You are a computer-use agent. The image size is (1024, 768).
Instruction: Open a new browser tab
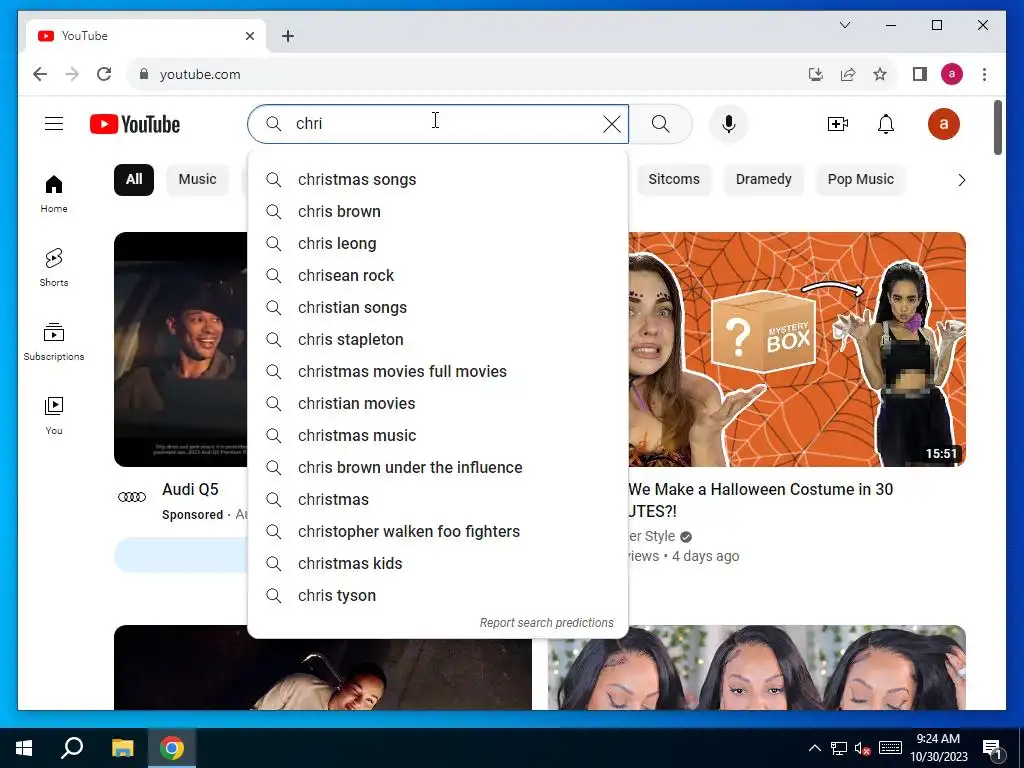tap(287, 36)
